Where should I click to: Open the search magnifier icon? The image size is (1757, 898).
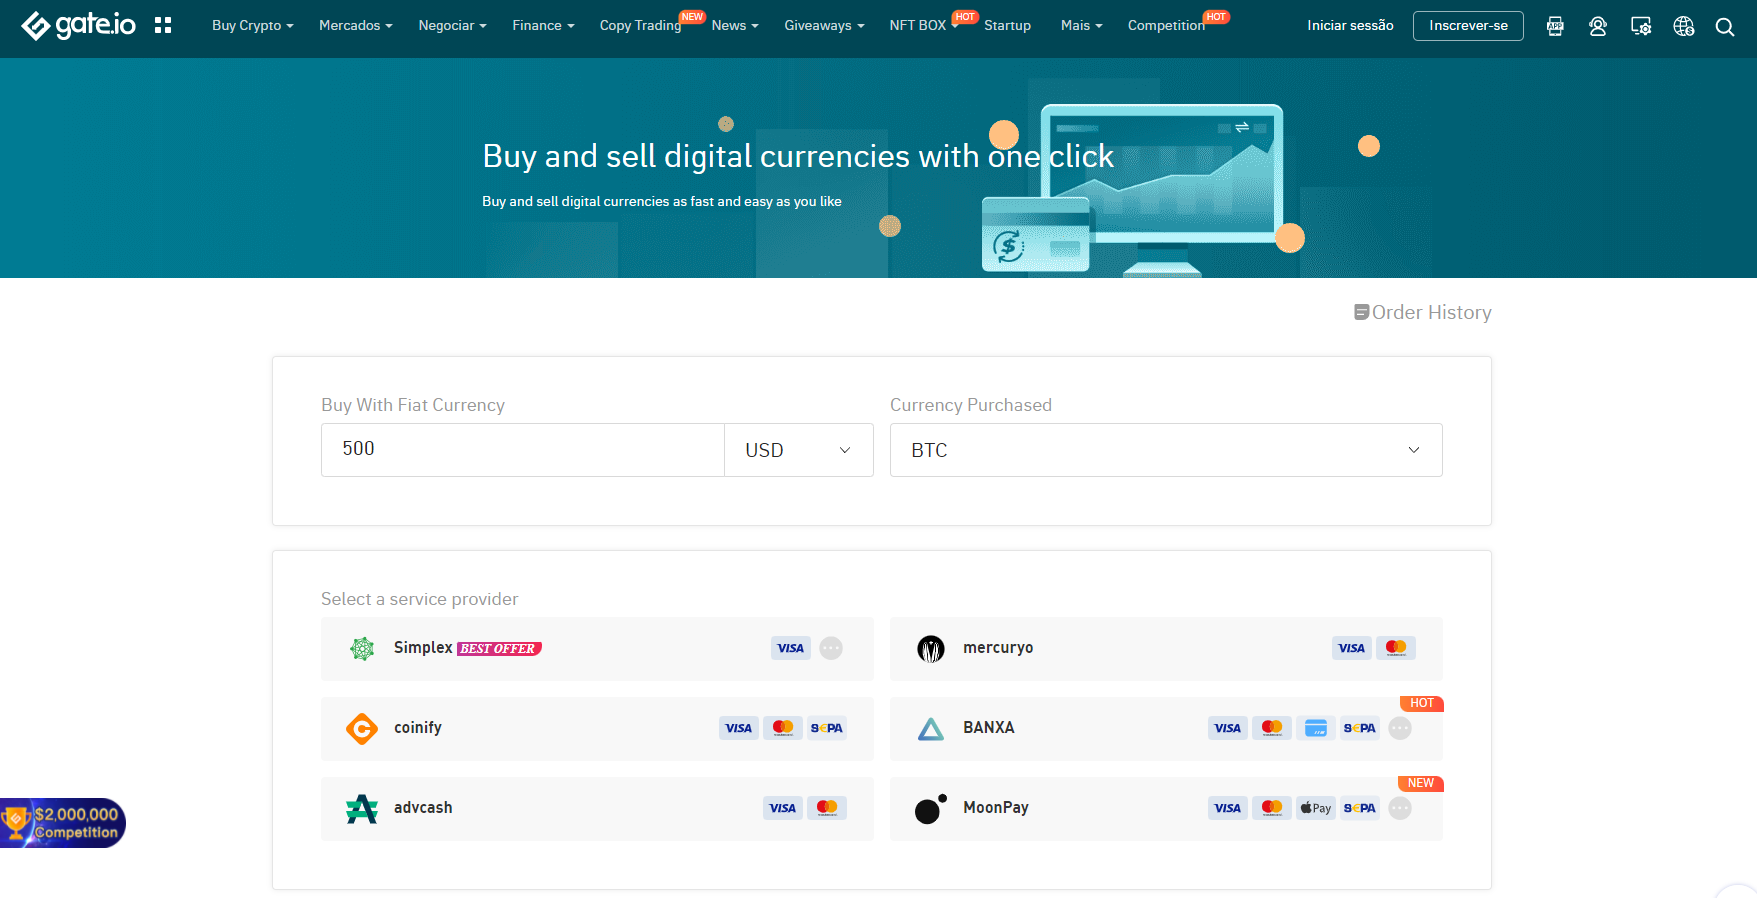(1725, 27)
